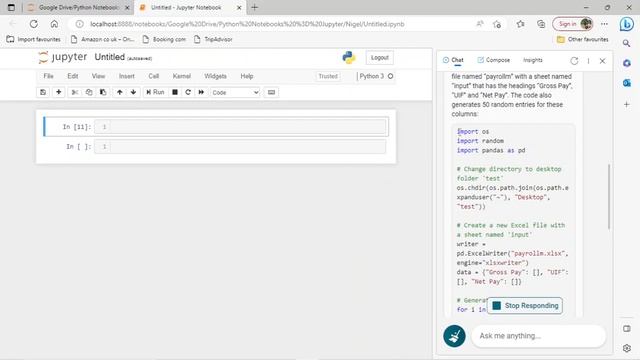This screenshot has width=640, height=360.
Task: Click the Bing Discover icon in Edge
Action: [627, 24]
